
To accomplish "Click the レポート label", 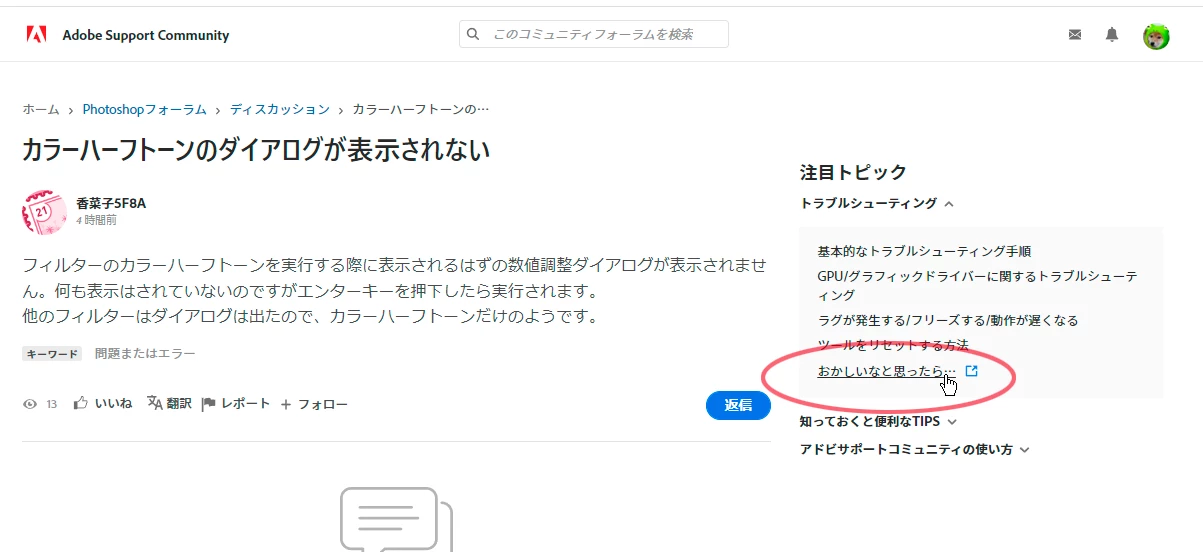I will (x=246, y=404).
